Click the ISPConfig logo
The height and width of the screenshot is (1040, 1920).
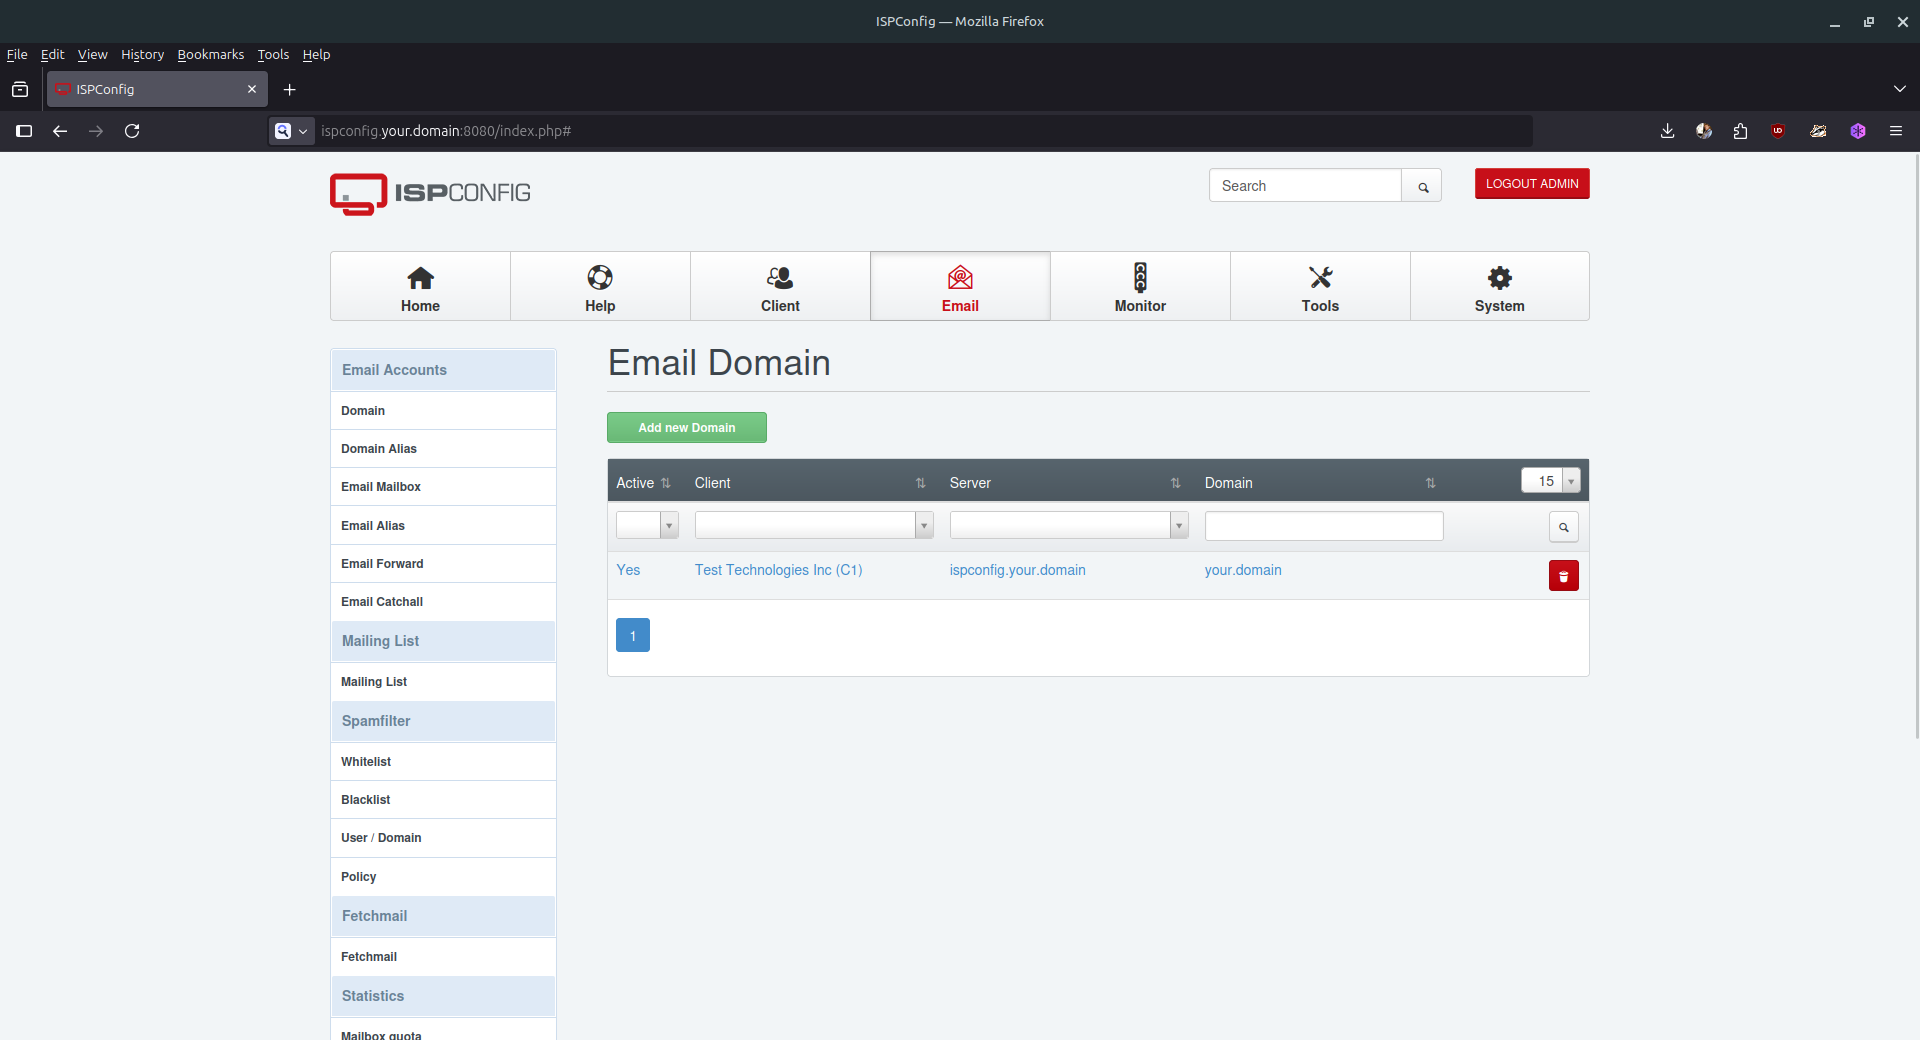click(430, 194)
